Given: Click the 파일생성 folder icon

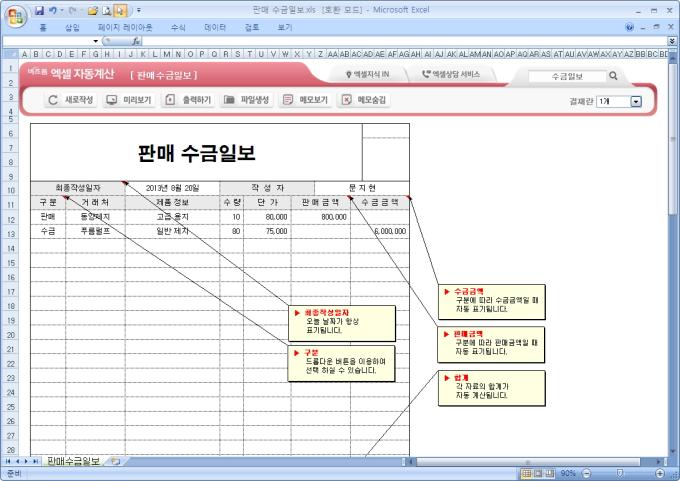Looking at the screenshot, I should coord(229,100).
